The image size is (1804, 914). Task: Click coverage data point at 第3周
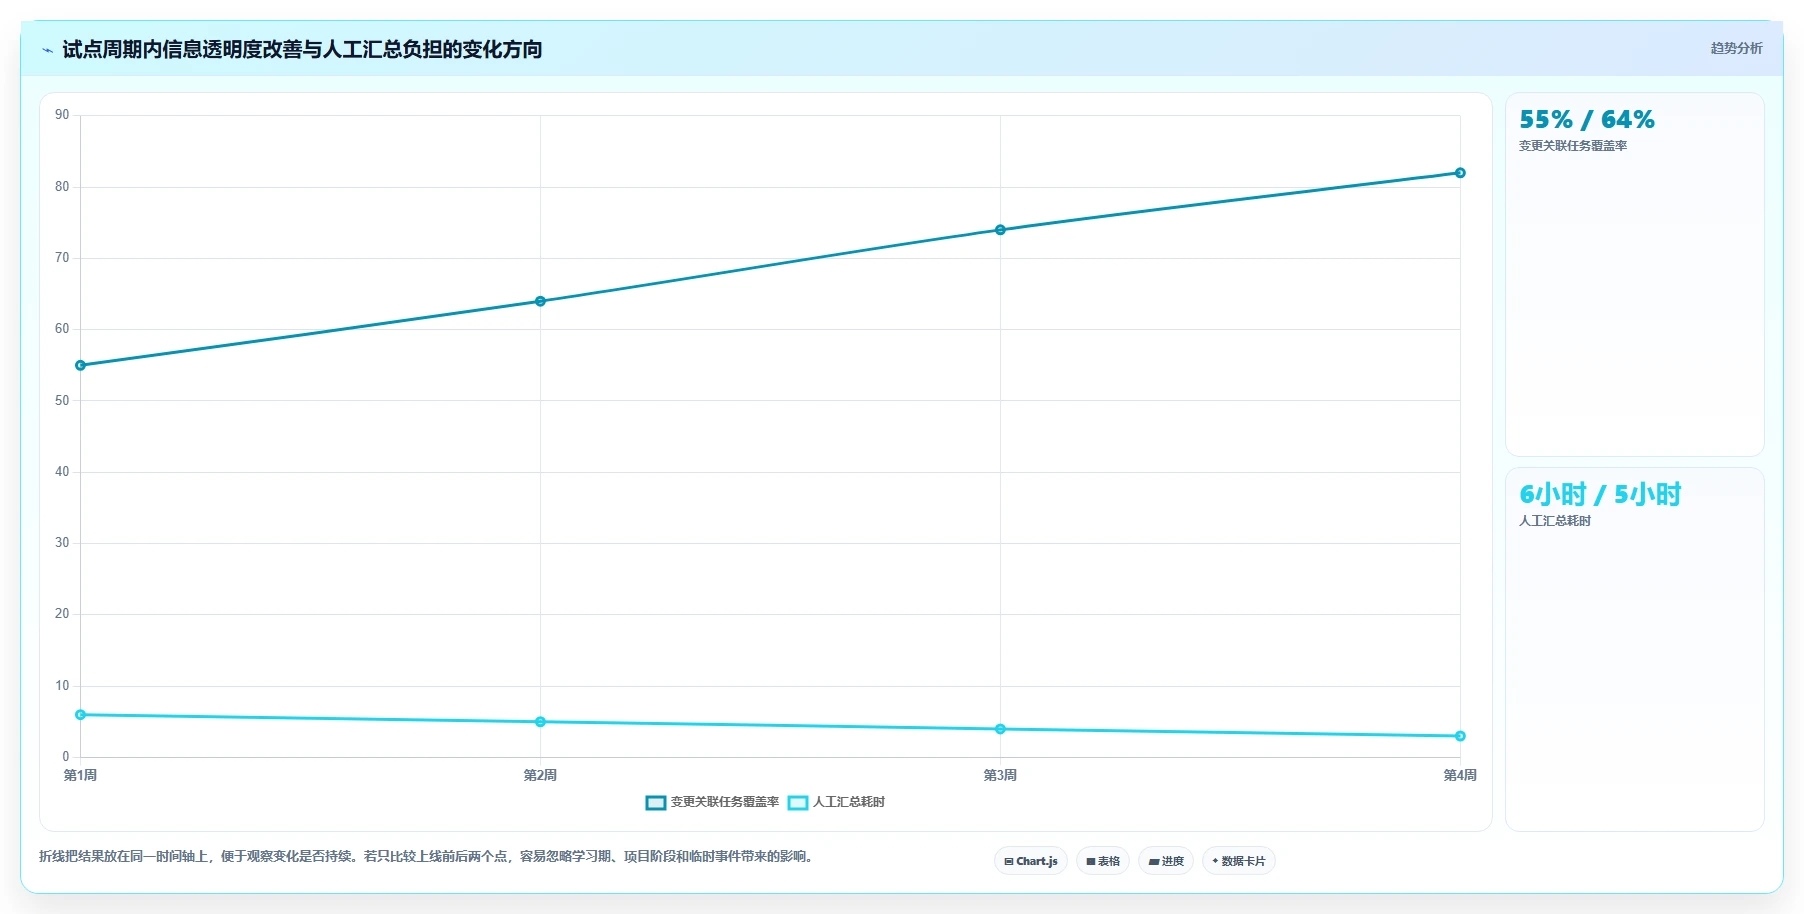coord(1000,230)
